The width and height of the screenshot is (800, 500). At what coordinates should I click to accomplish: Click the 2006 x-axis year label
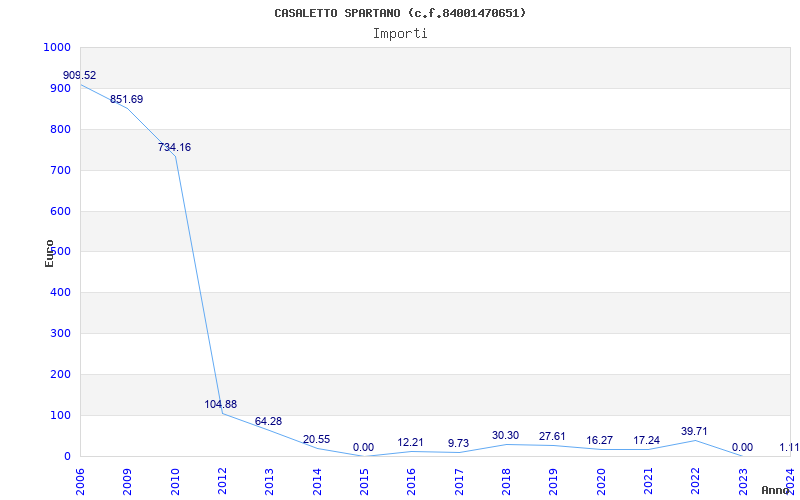80,482
